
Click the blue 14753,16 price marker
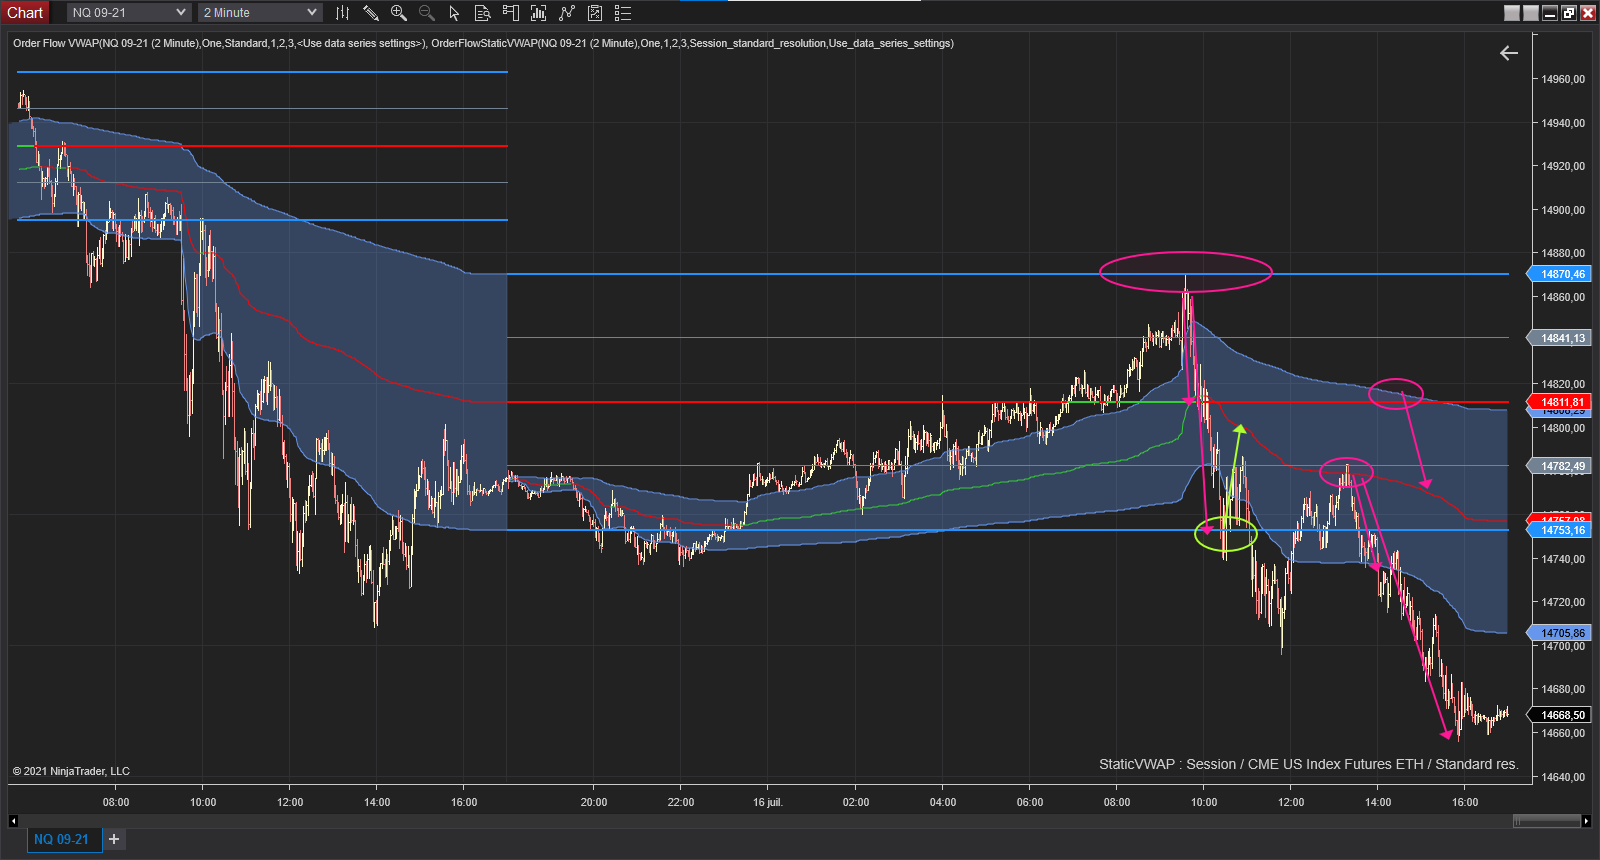1560,530
